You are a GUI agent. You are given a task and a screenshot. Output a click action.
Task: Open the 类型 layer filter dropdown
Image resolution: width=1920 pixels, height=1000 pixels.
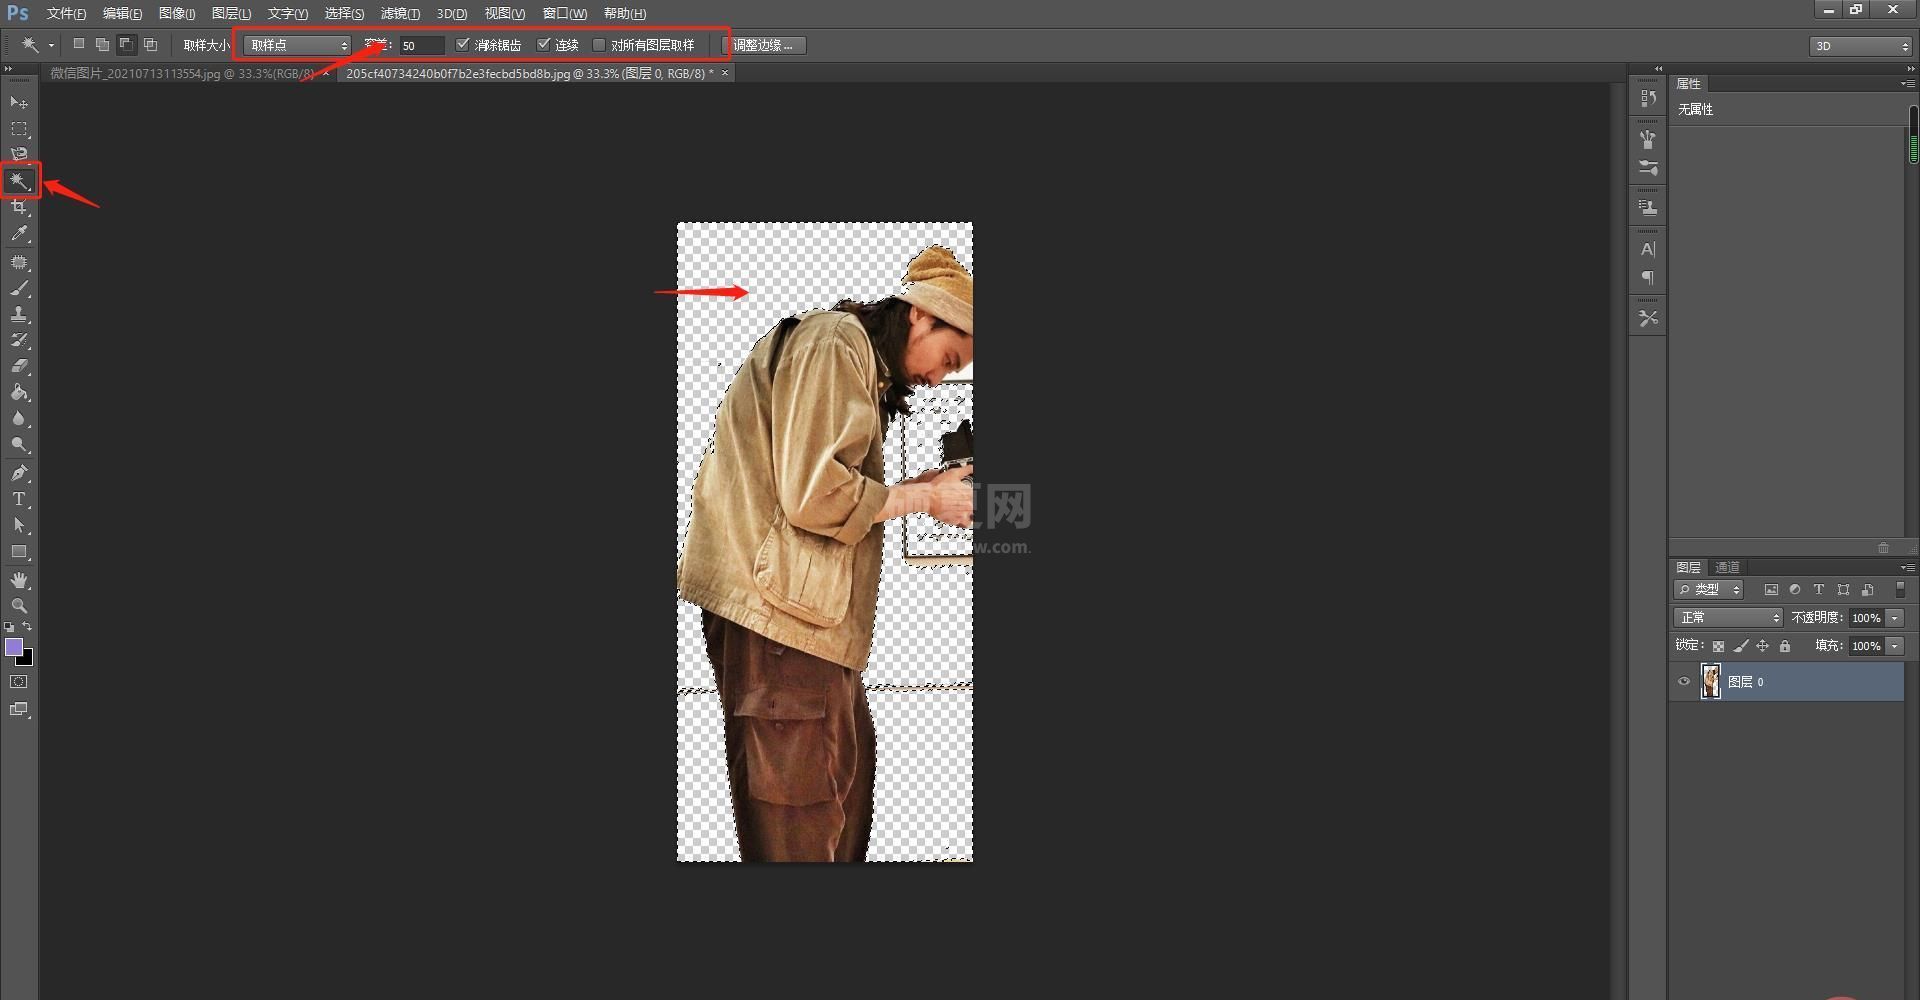pos(1710,590)
